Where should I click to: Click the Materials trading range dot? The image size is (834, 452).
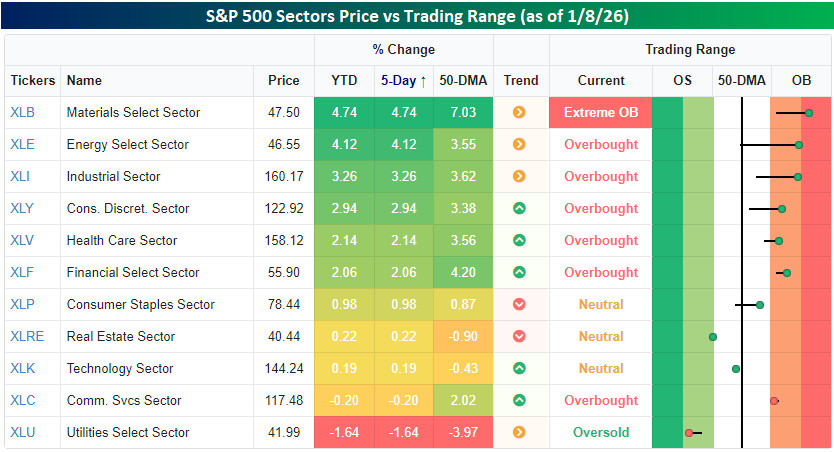coord(809,113)
